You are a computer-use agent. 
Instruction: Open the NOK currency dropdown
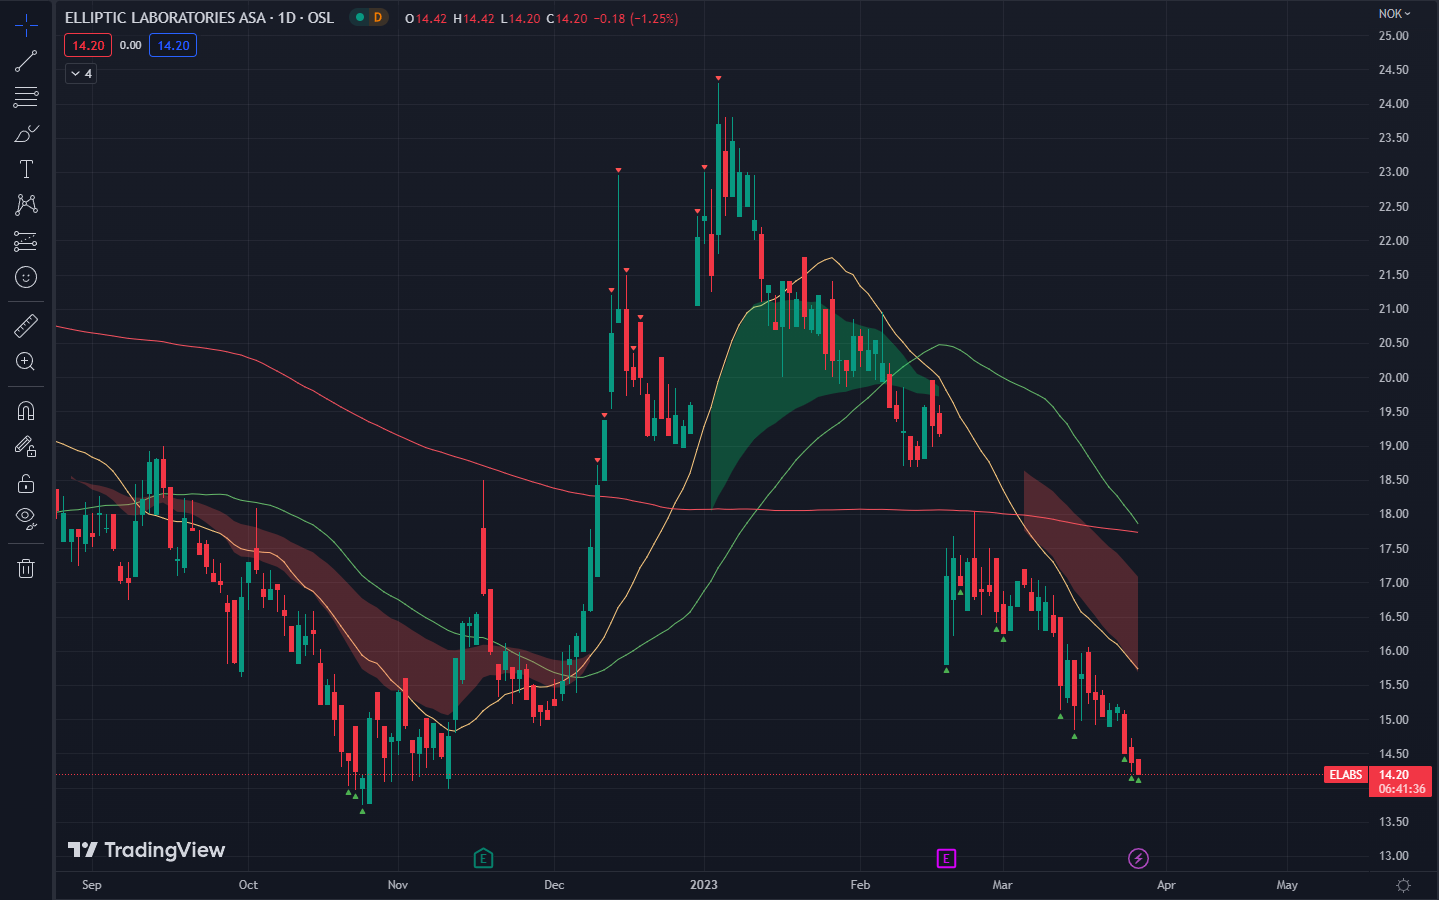(x=1394, y=14)
